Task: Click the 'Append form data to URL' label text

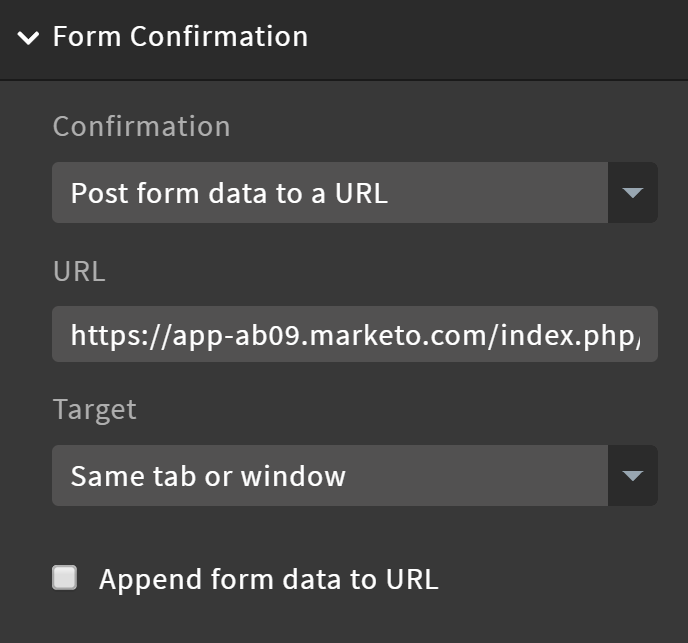Action: pyautogui.click(x=269, y=579)
